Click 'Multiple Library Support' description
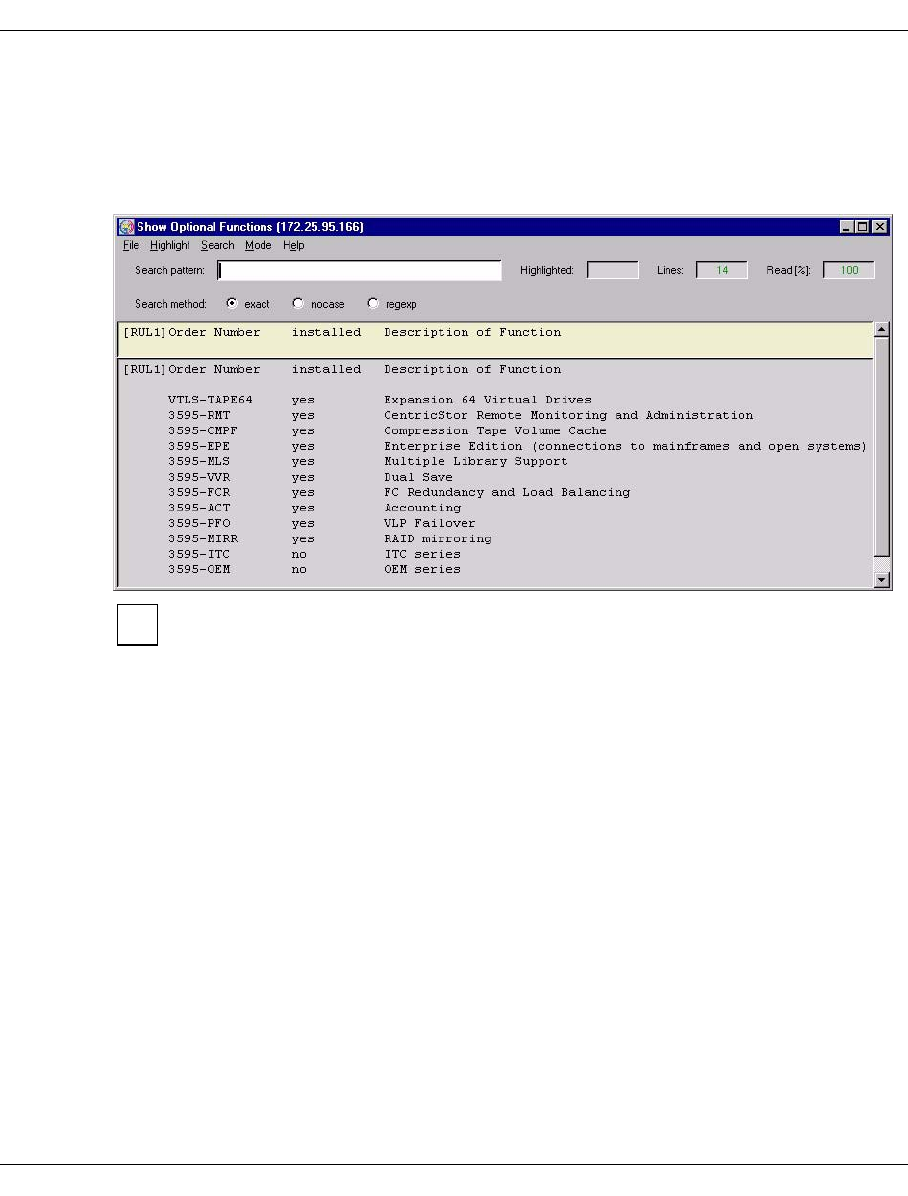The width and height of the screenshot is (908, 1196). [476, 461]
